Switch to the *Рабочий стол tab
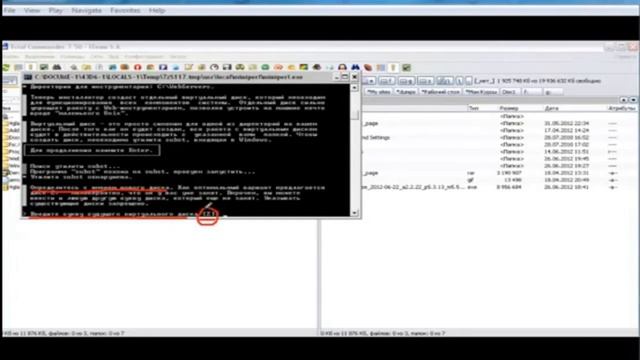 pyautogui.click(x=440, y=92)
